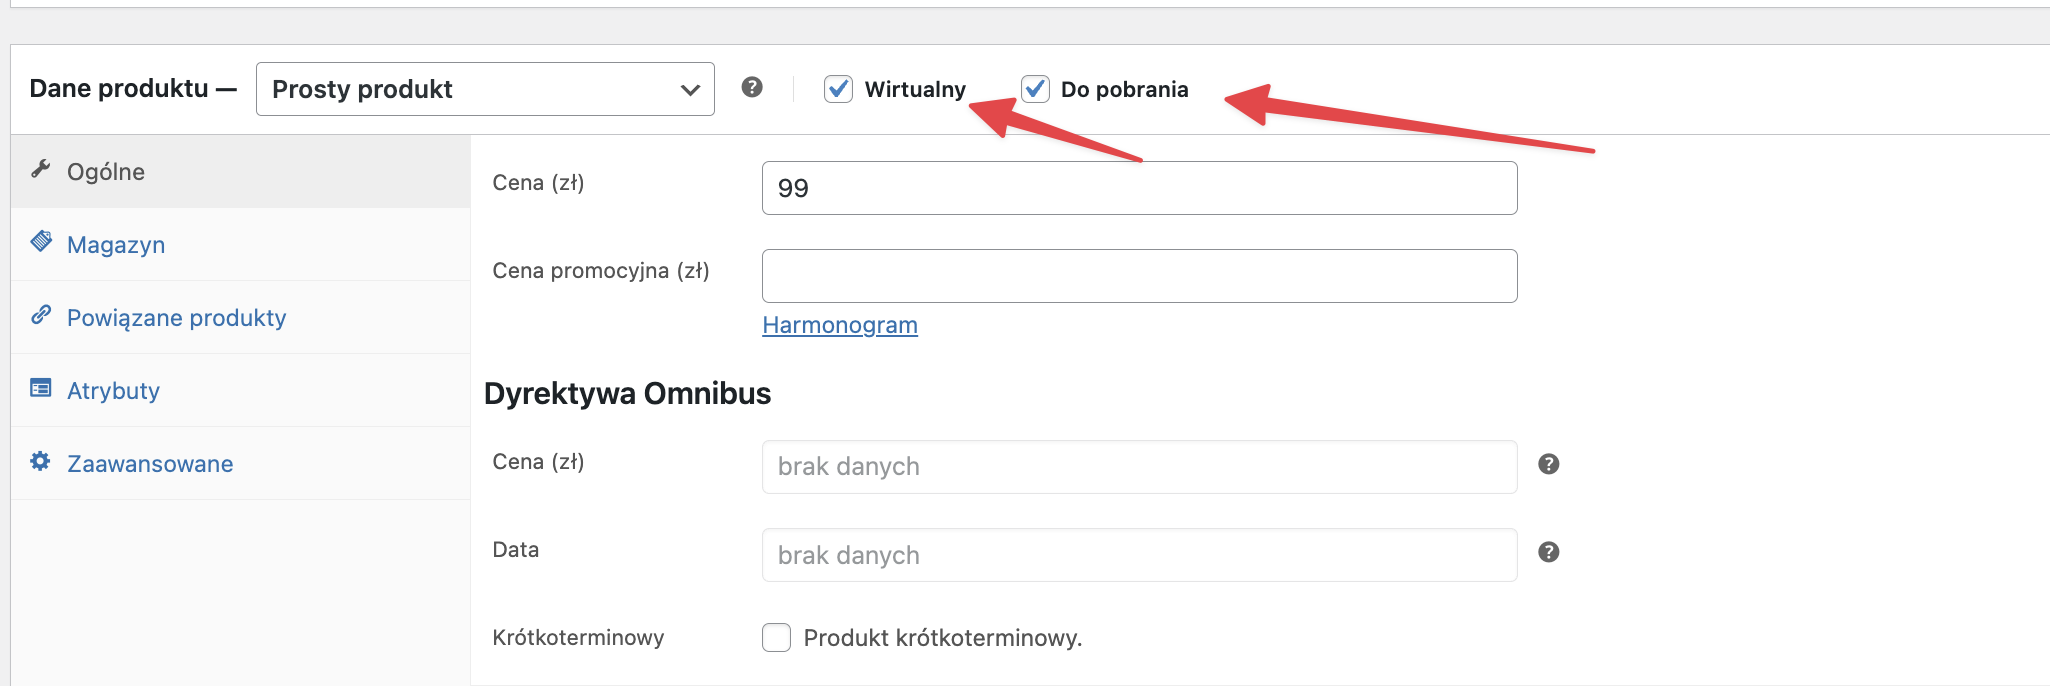The image size is (2050, 686).
Task: Click the gear icon for Zaawansowane
Action: coord(41,461)
